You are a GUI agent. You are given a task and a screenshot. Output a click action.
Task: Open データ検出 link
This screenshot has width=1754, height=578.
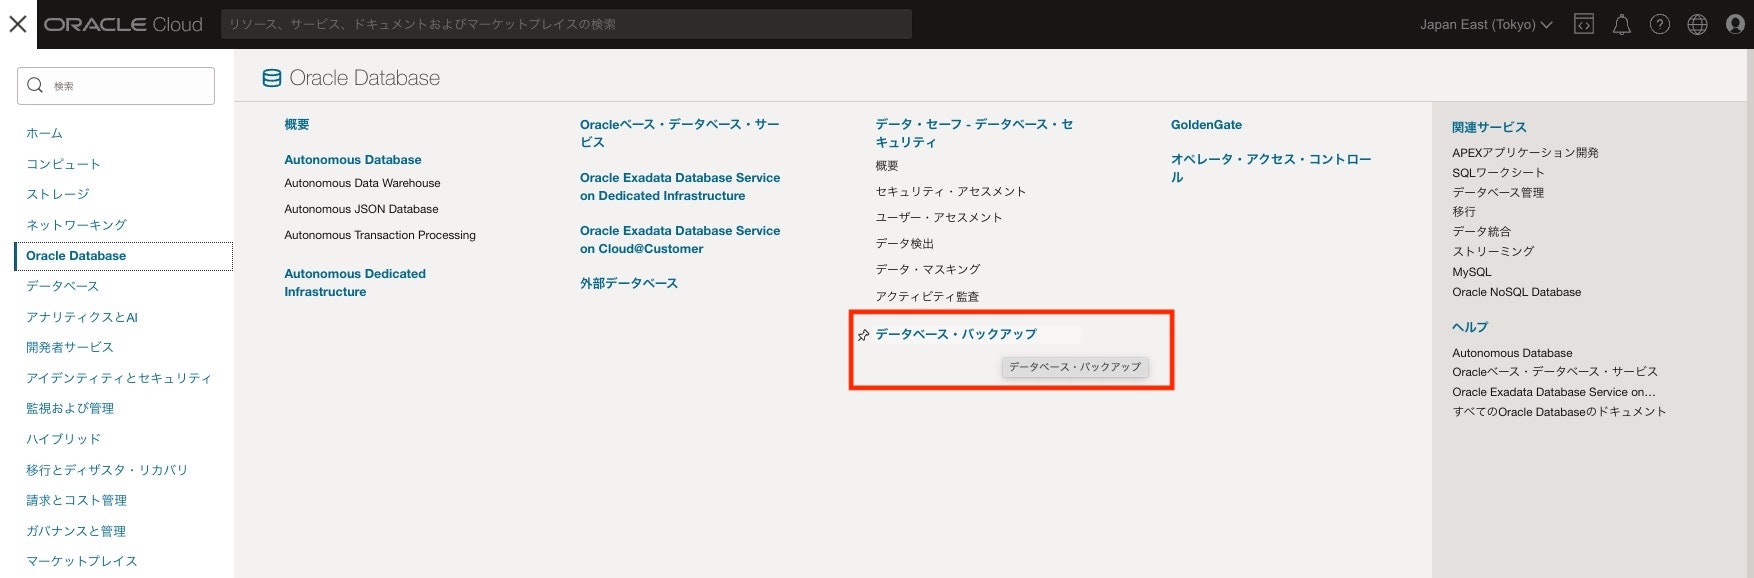coord(905,244)
